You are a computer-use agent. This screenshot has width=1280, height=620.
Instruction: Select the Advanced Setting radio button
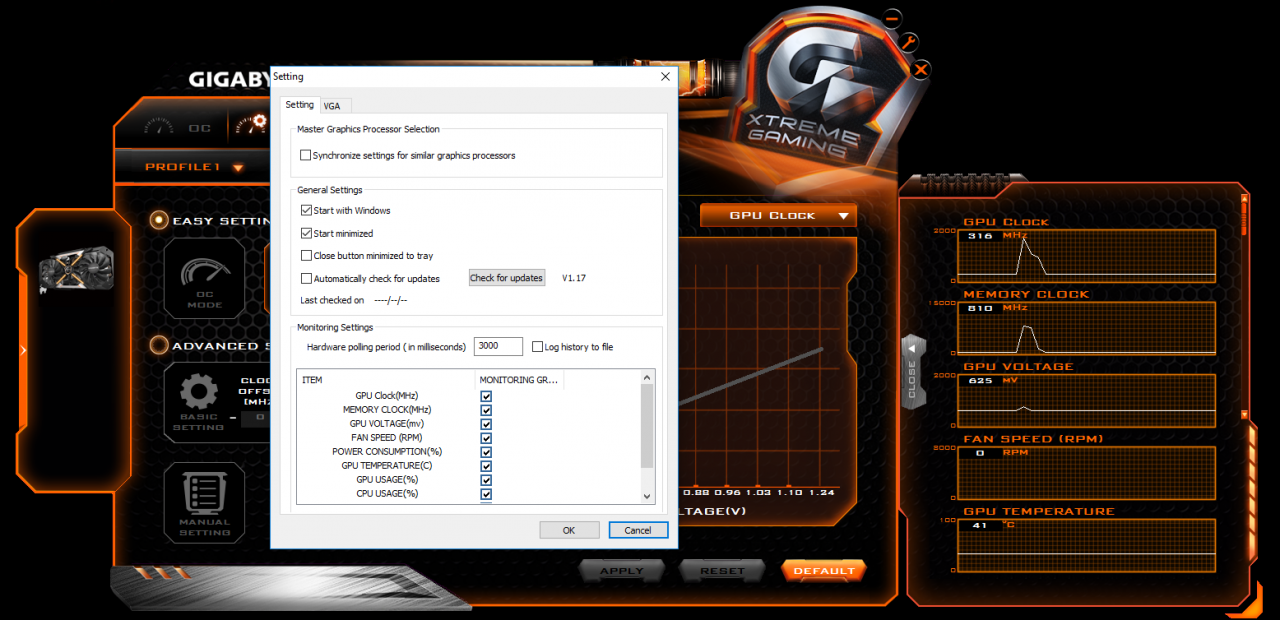[159, 345]
